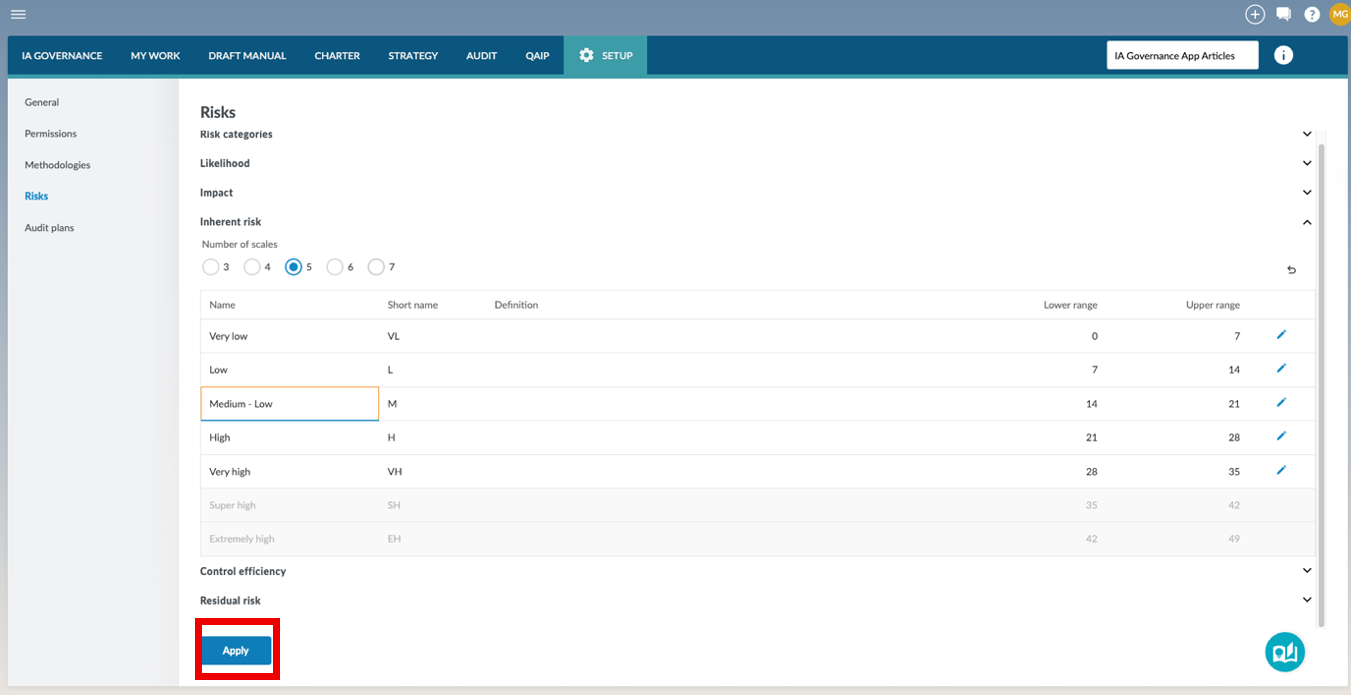Edit the Very low row with pencil
Screen dimensions: 1351x696
click(1282, 335)
